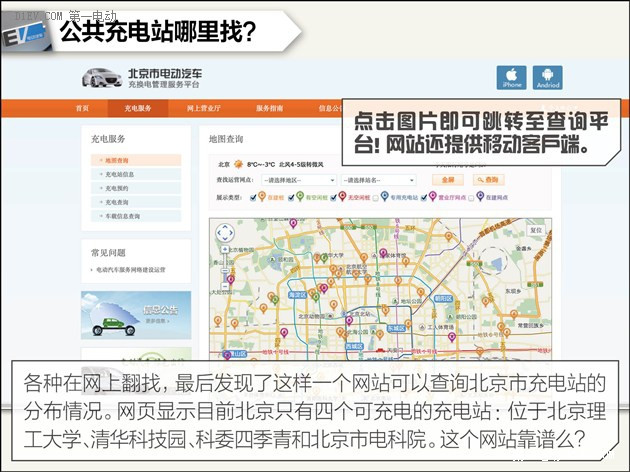Open the 充电服务 nav tab
The image size is (630, 472).
pyautogui.click(x=138, y=108)
